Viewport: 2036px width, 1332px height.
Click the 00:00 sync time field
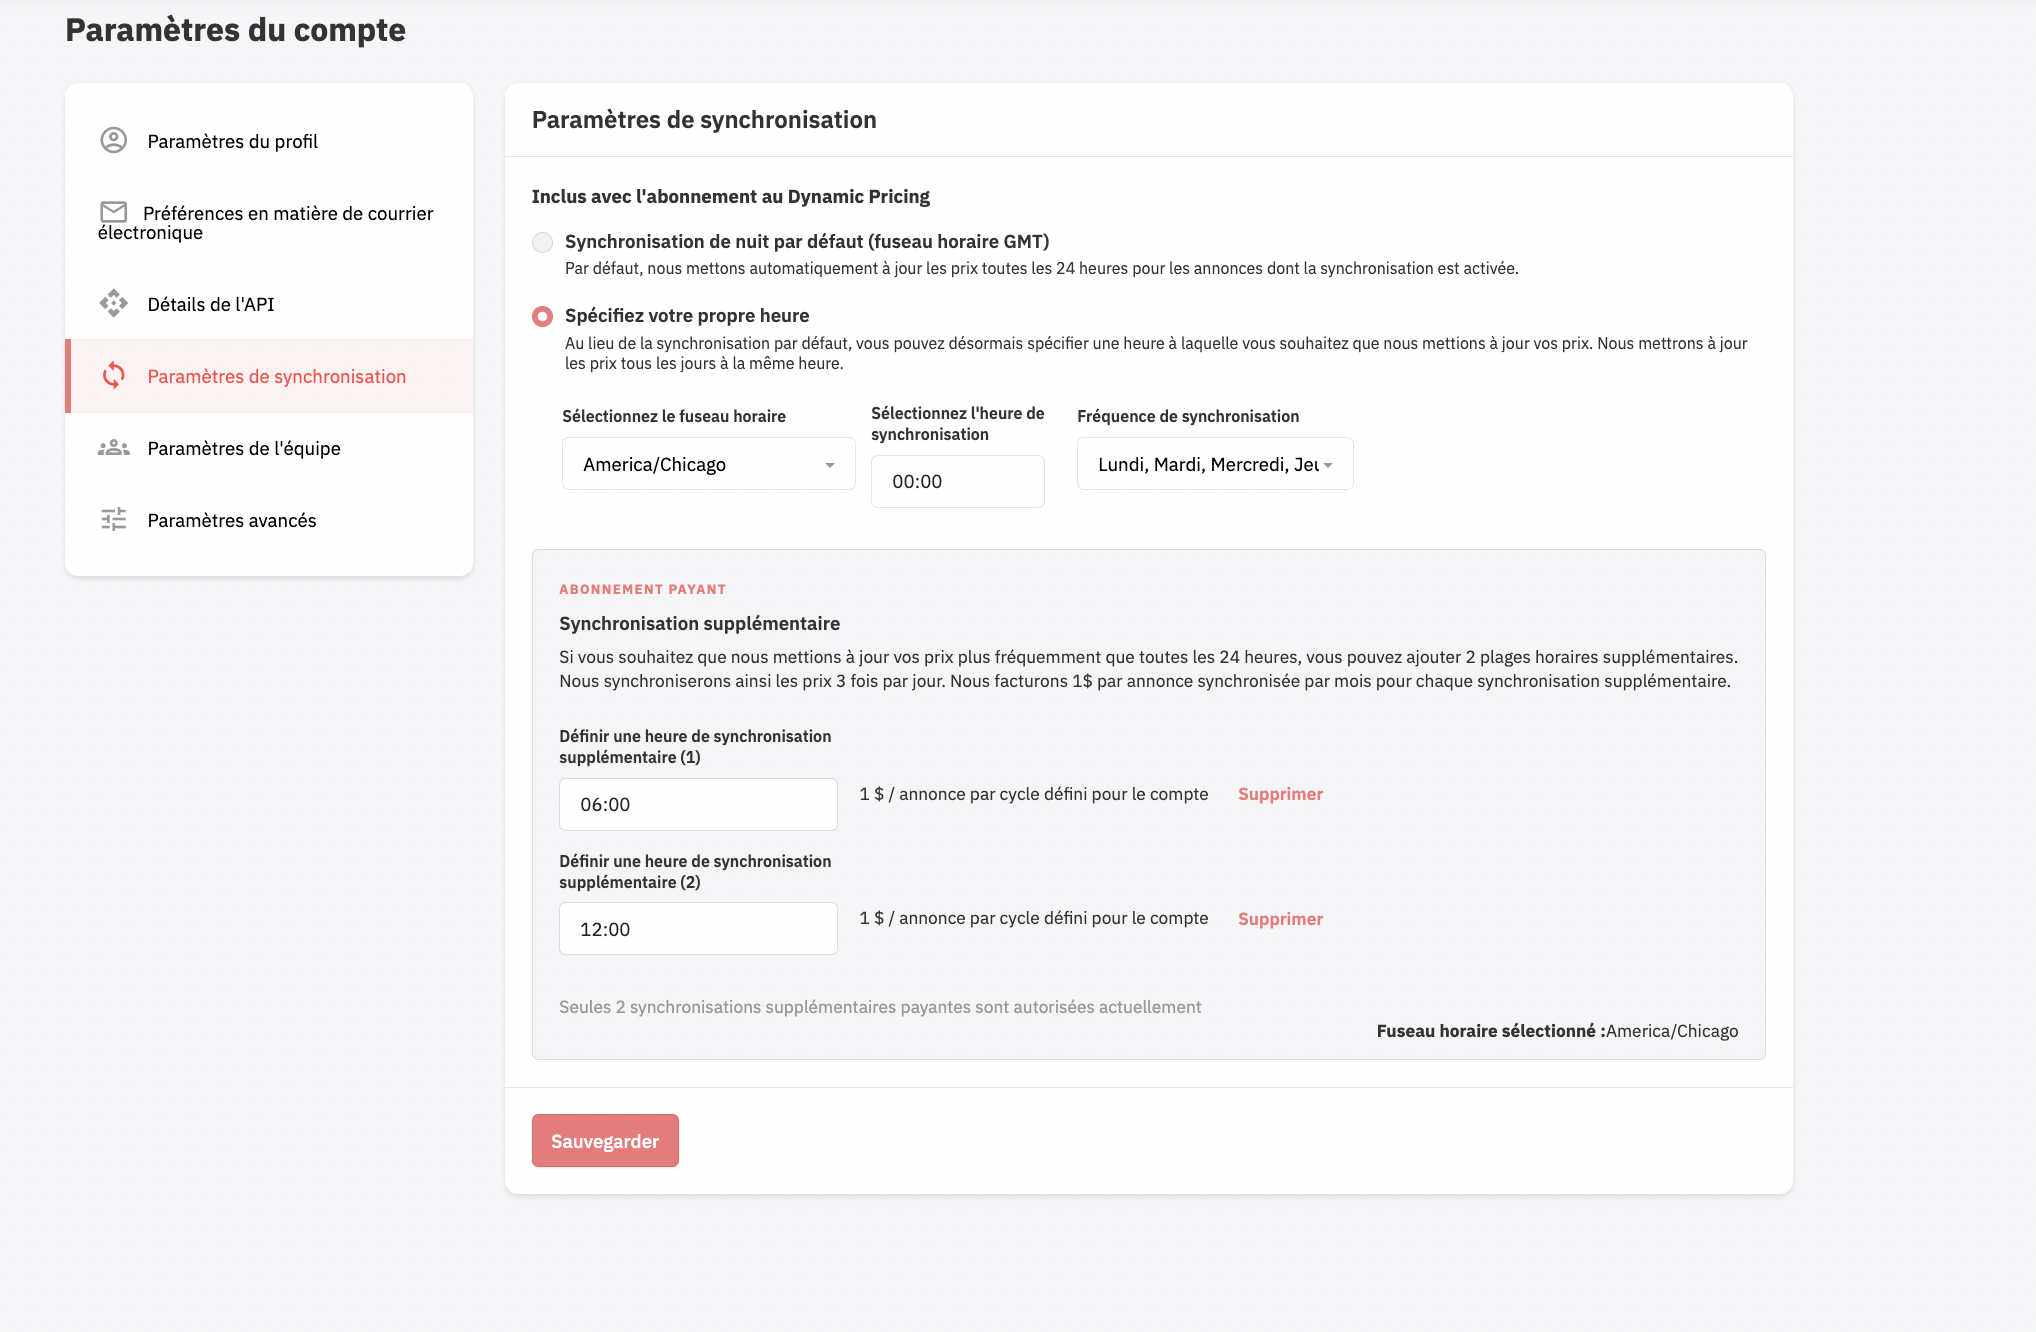point(957,481)
